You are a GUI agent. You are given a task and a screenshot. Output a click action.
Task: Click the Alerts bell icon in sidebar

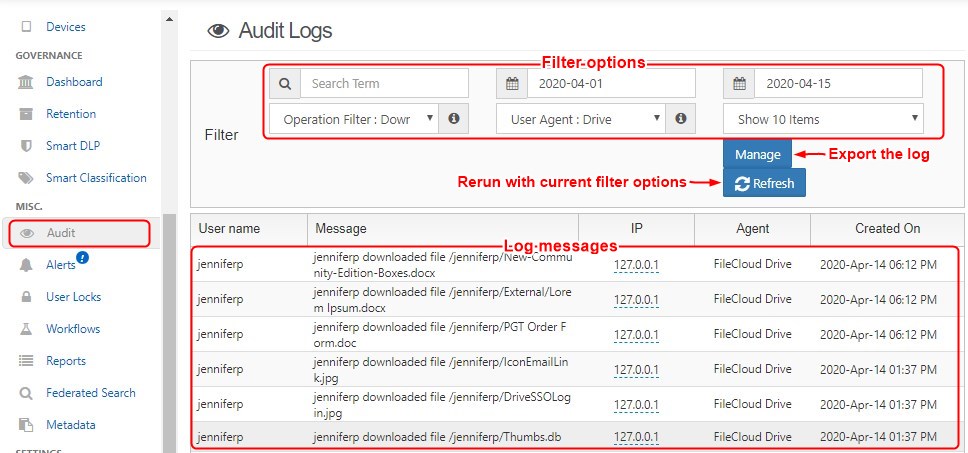27,265
